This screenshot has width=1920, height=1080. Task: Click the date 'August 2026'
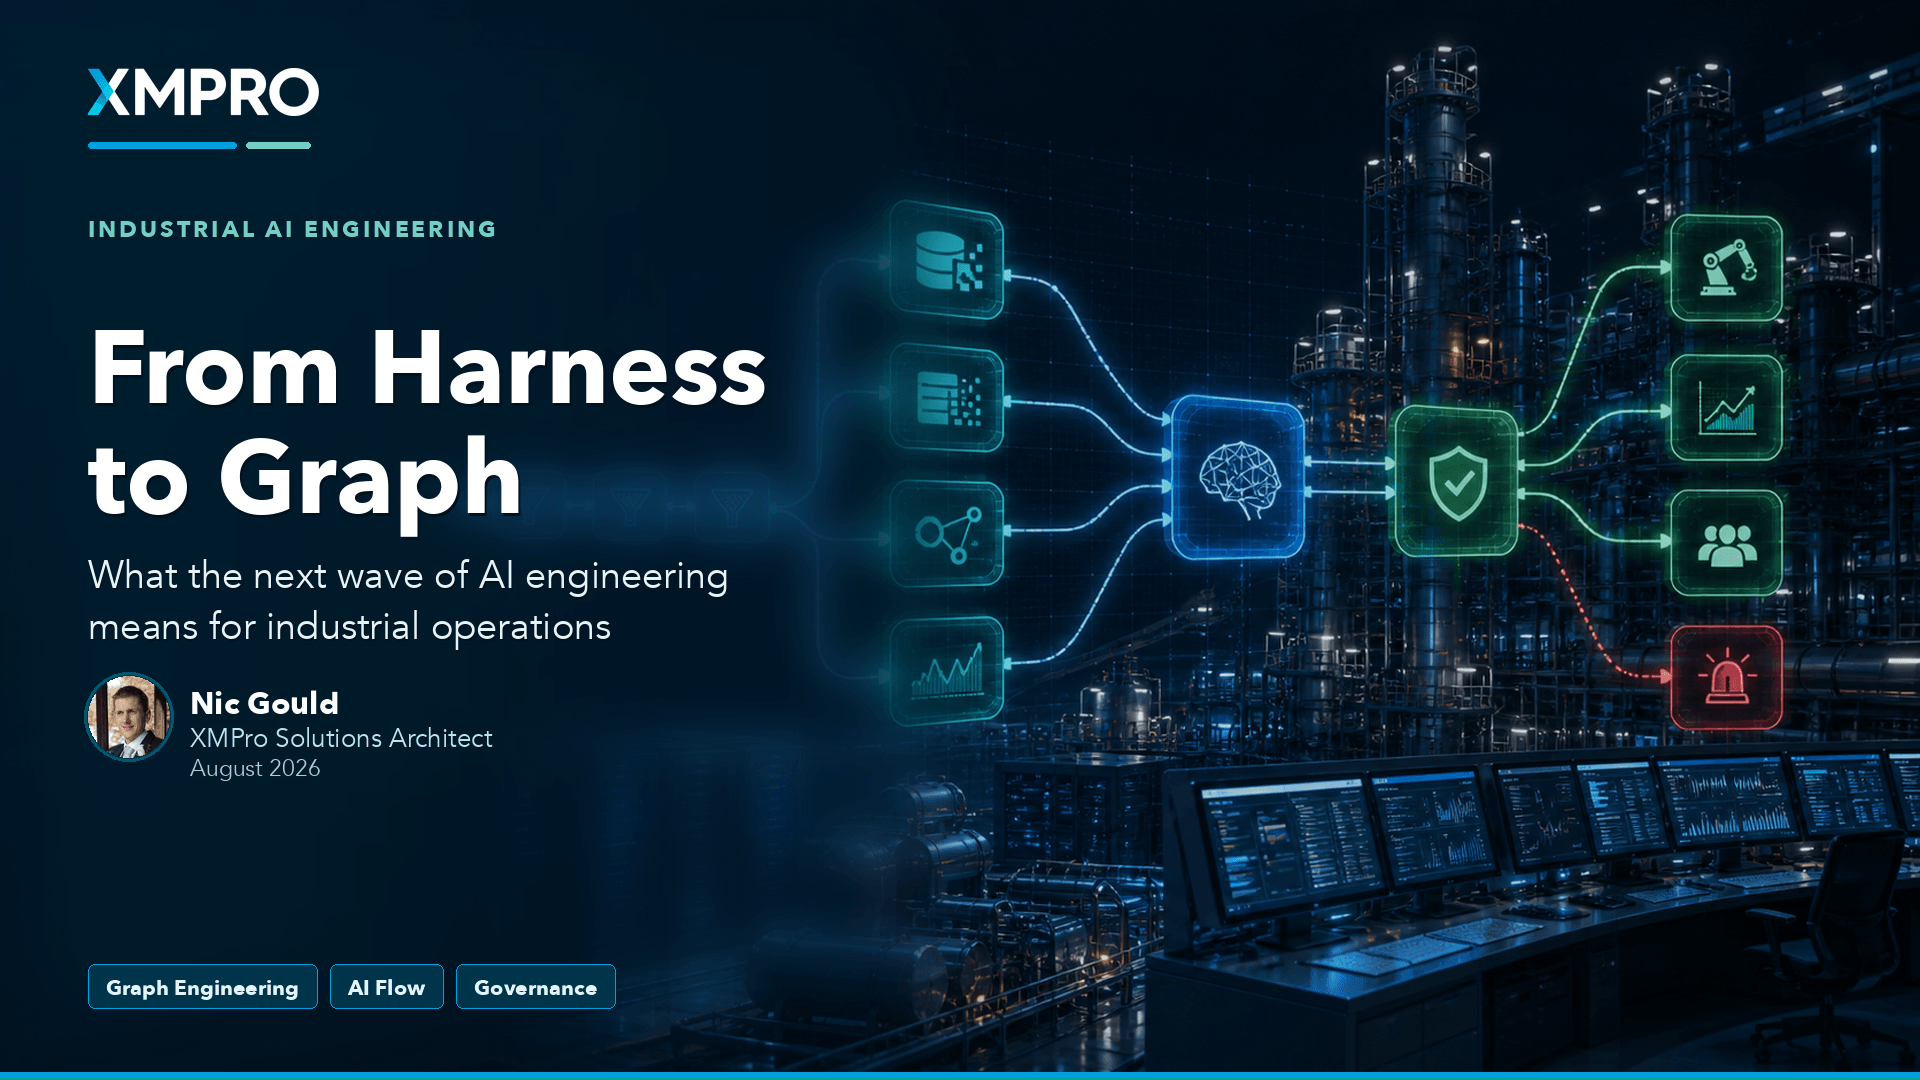point(255,768)
